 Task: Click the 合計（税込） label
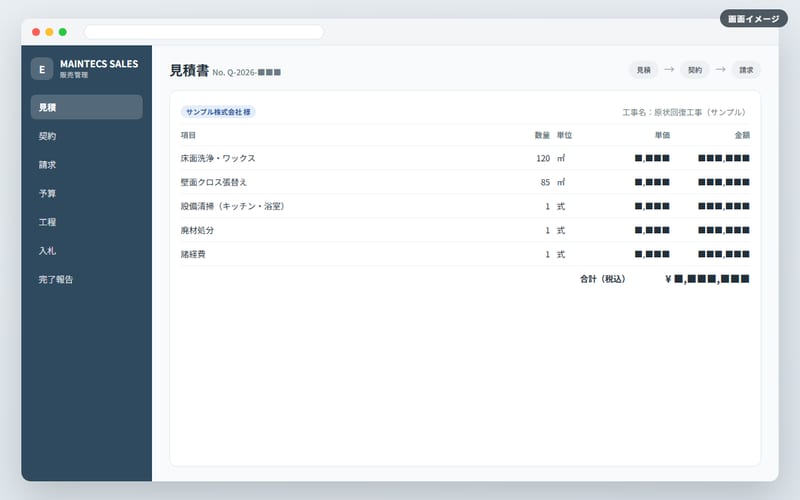pos(604,279)
